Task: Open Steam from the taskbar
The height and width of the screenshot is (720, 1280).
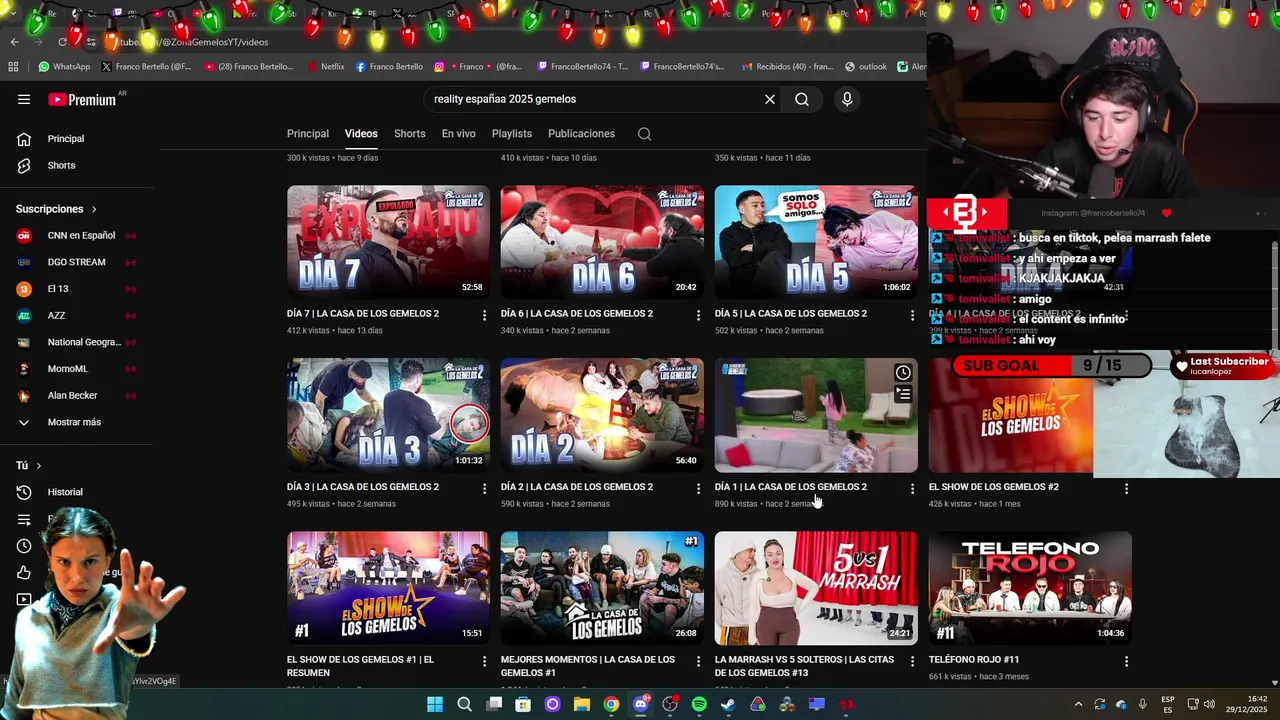Action: tap(728, 704)
